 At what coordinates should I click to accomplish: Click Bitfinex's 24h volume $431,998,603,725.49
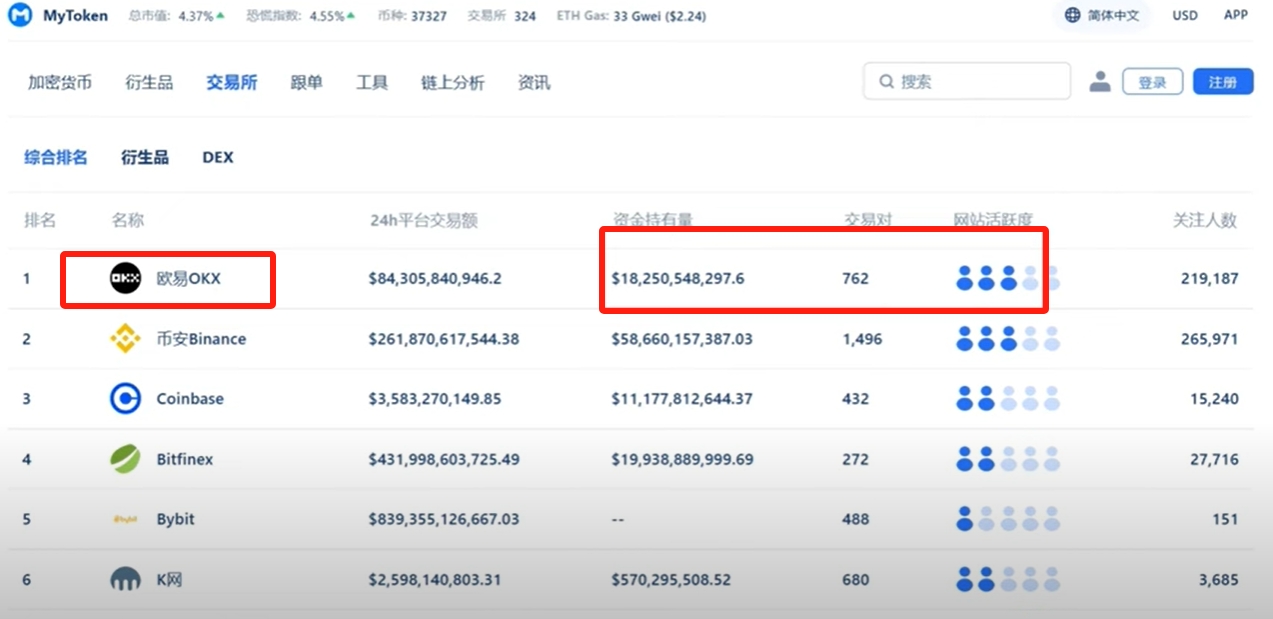pos(444,459)
